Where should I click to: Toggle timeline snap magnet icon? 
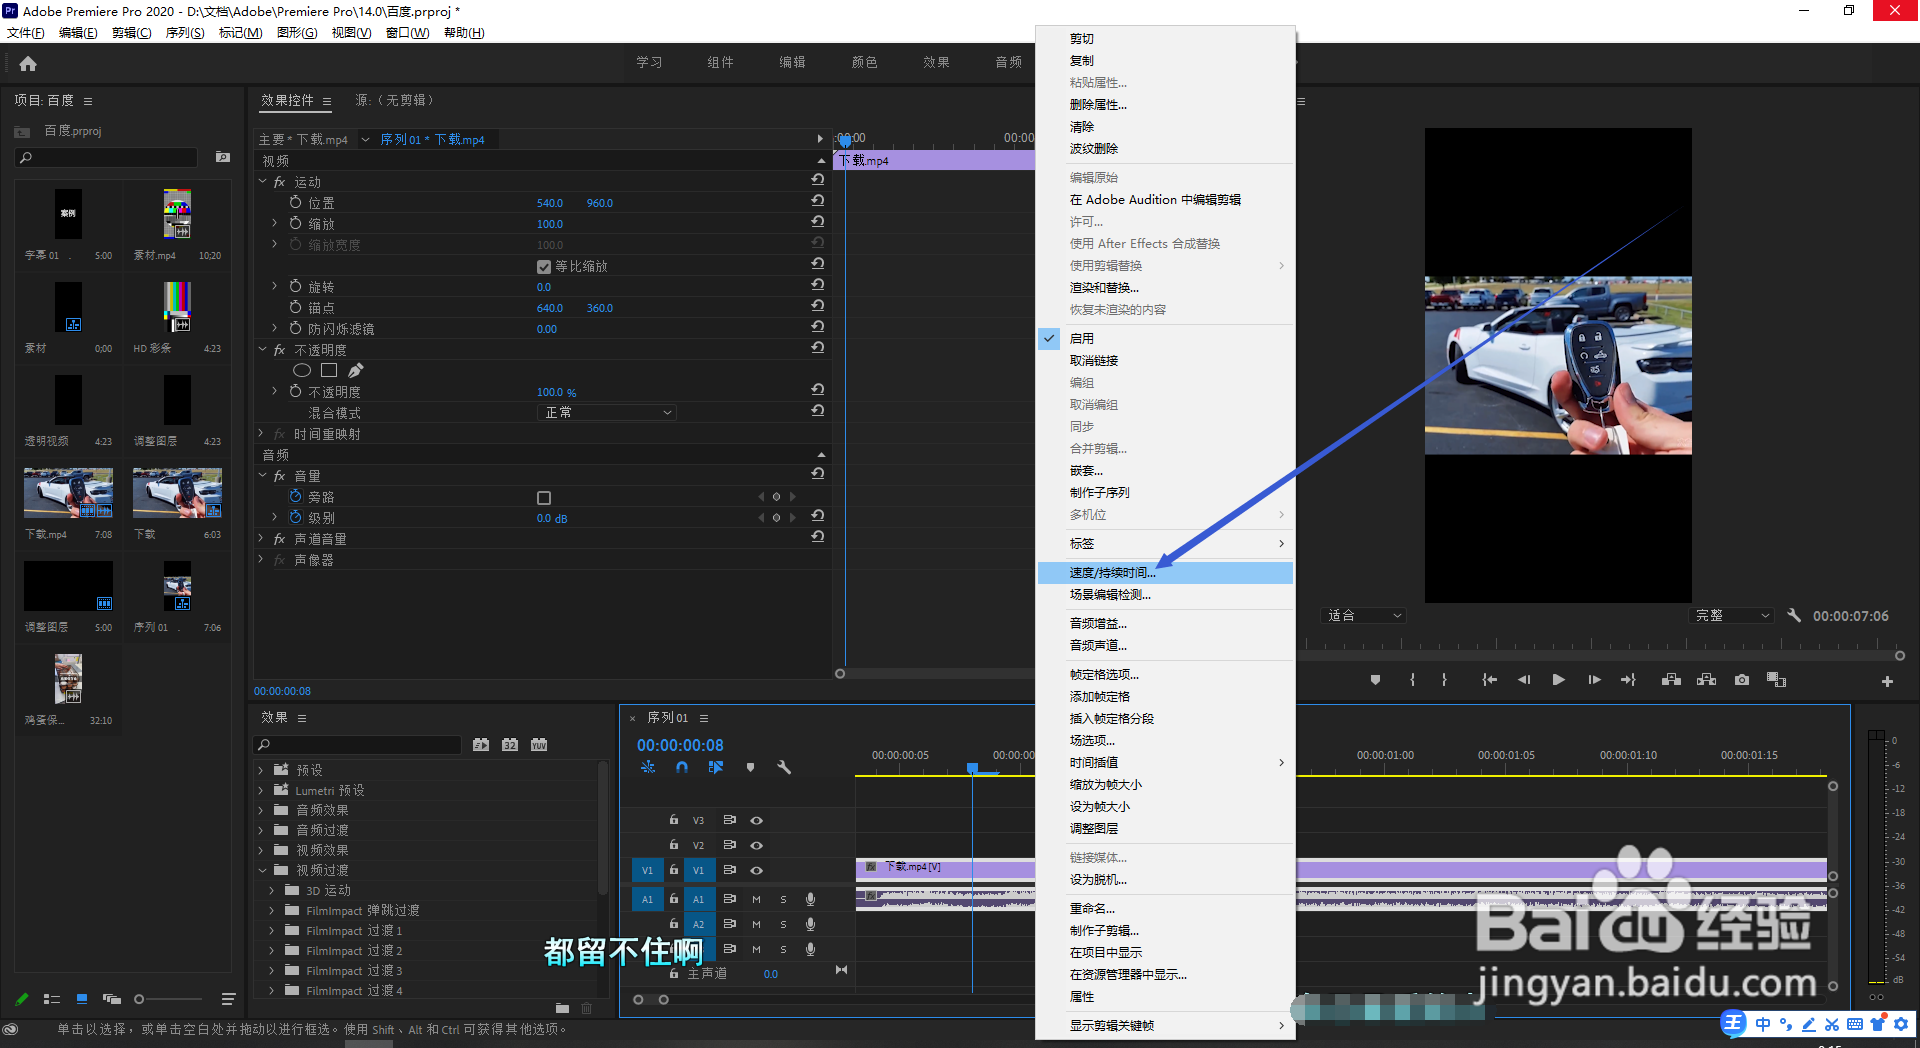pos(682,767)
